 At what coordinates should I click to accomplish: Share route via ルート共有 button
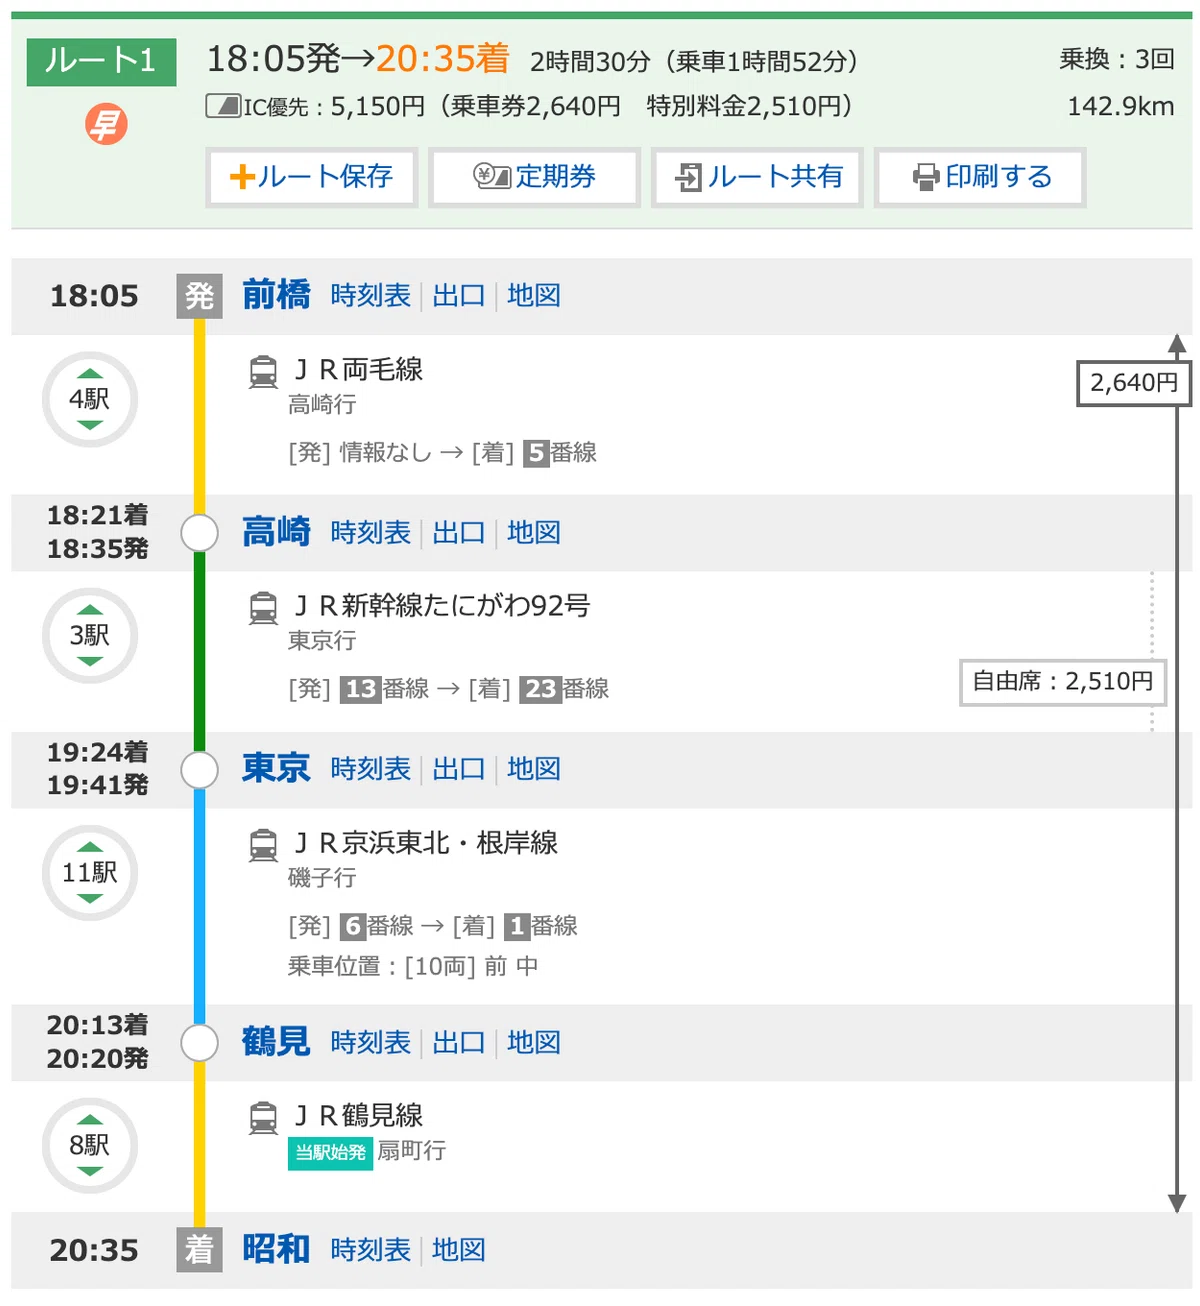(757, 177)
